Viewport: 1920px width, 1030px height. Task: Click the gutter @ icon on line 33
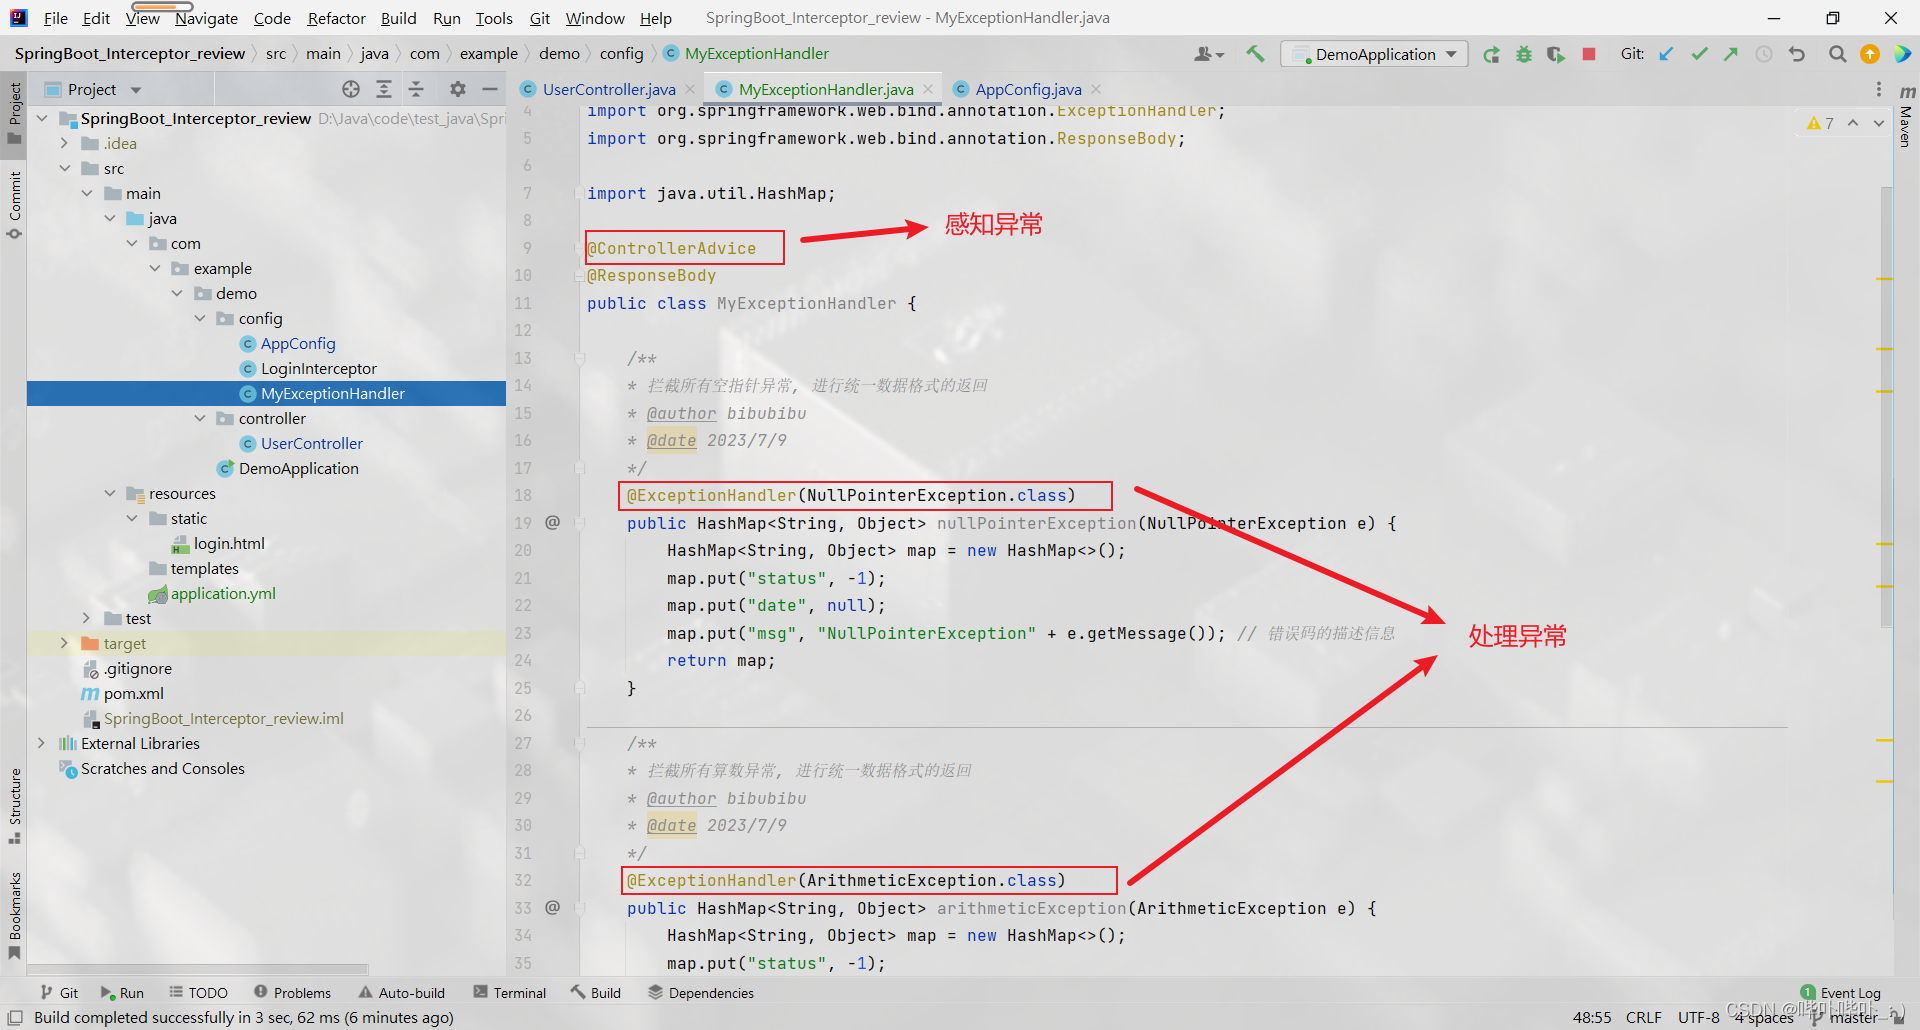click(x=552, y=907)
